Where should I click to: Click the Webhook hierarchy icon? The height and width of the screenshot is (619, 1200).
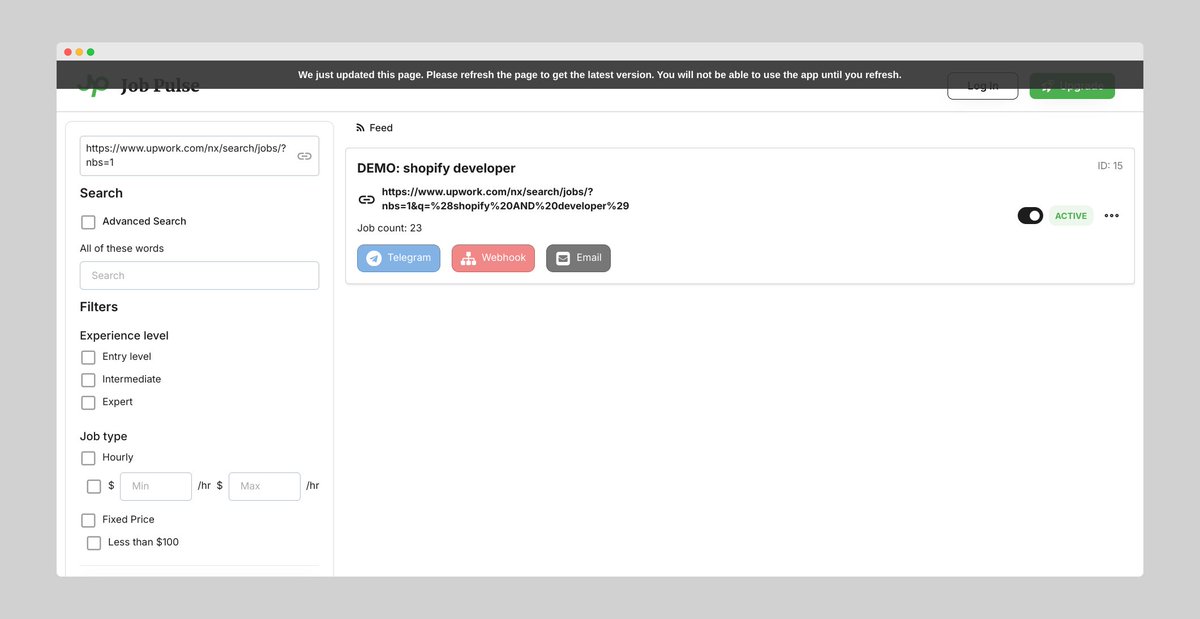[x=468, y=258]
